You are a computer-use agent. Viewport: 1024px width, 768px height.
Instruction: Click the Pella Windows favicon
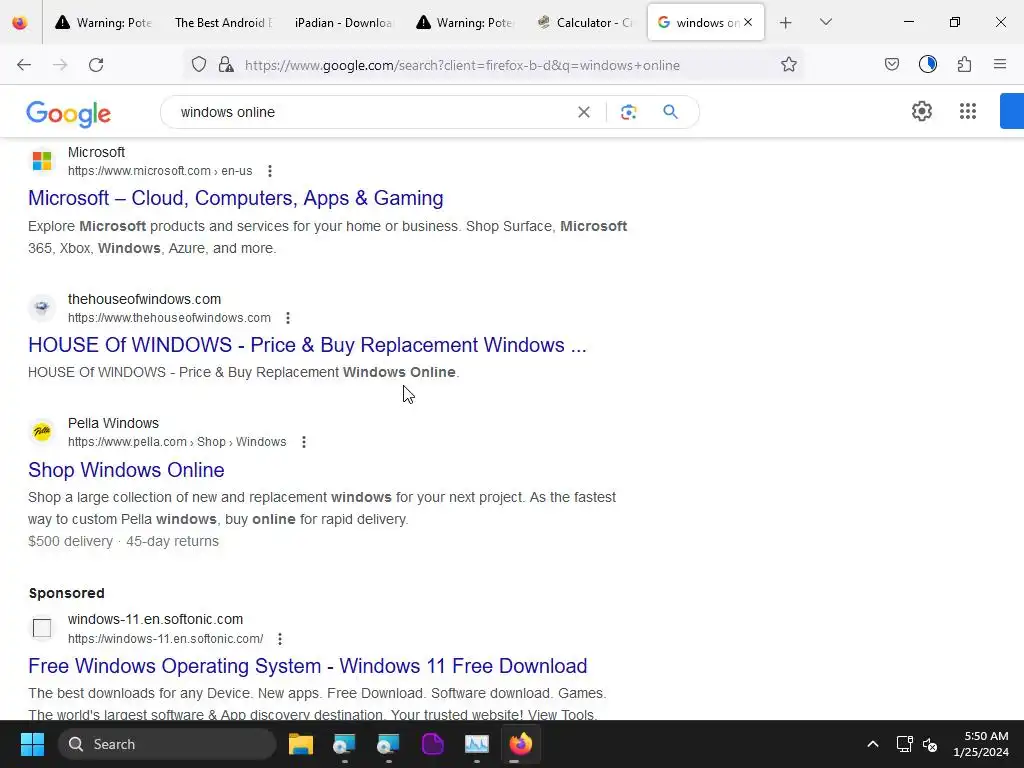(42, 432)
